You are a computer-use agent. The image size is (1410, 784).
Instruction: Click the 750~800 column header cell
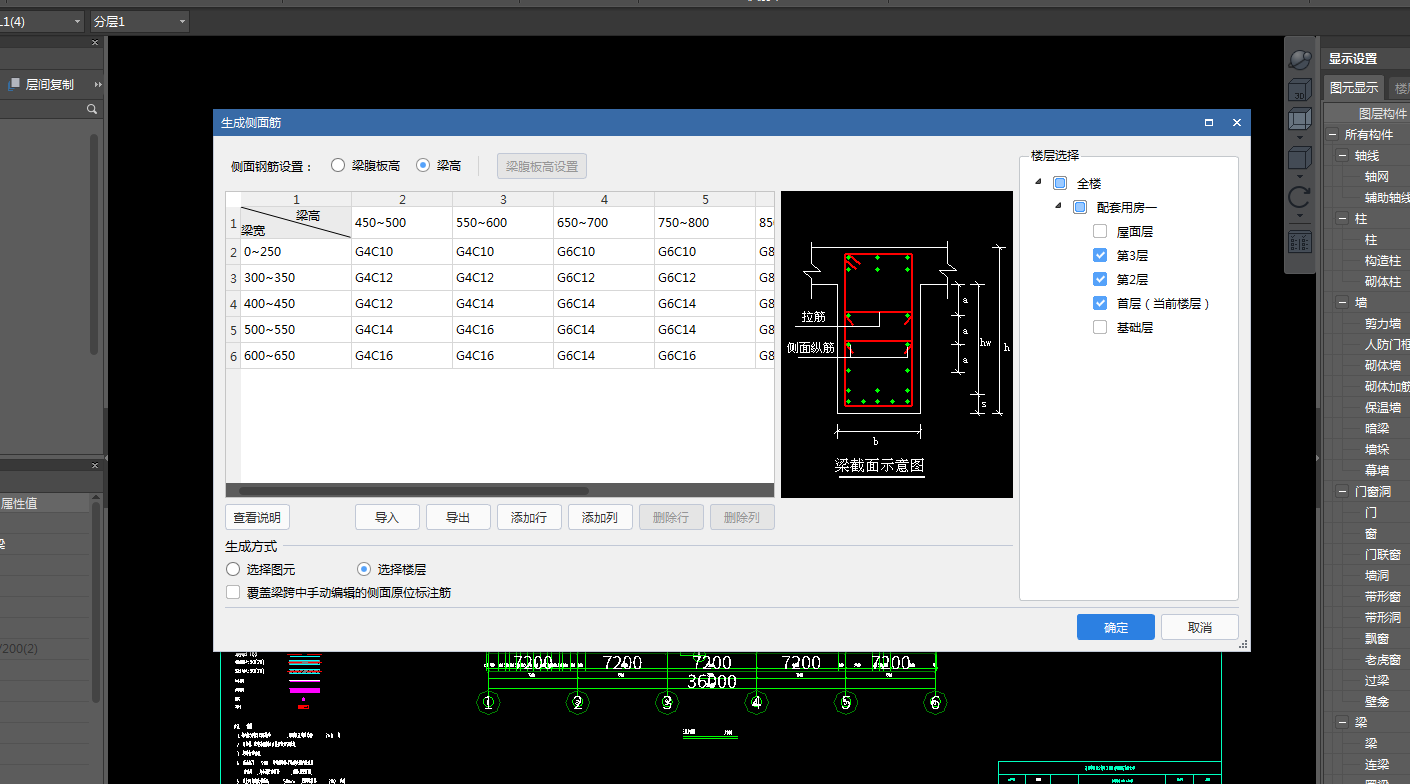pos(705,223)
